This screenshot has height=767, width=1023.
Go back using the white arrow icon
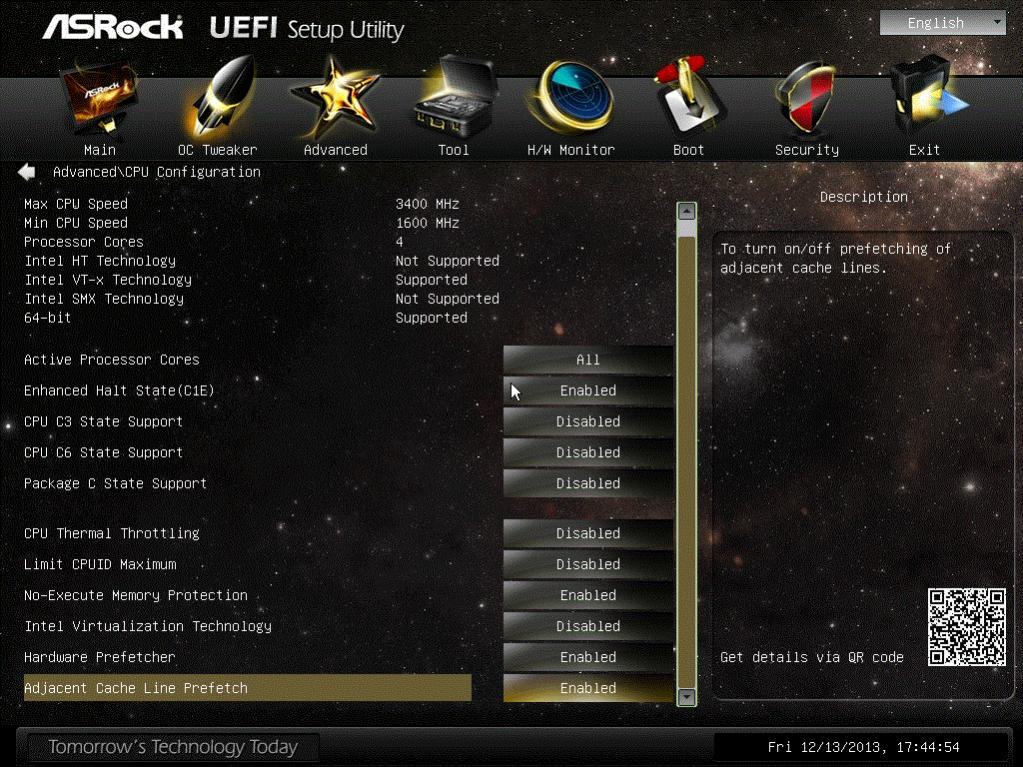(x=27, y=172)
